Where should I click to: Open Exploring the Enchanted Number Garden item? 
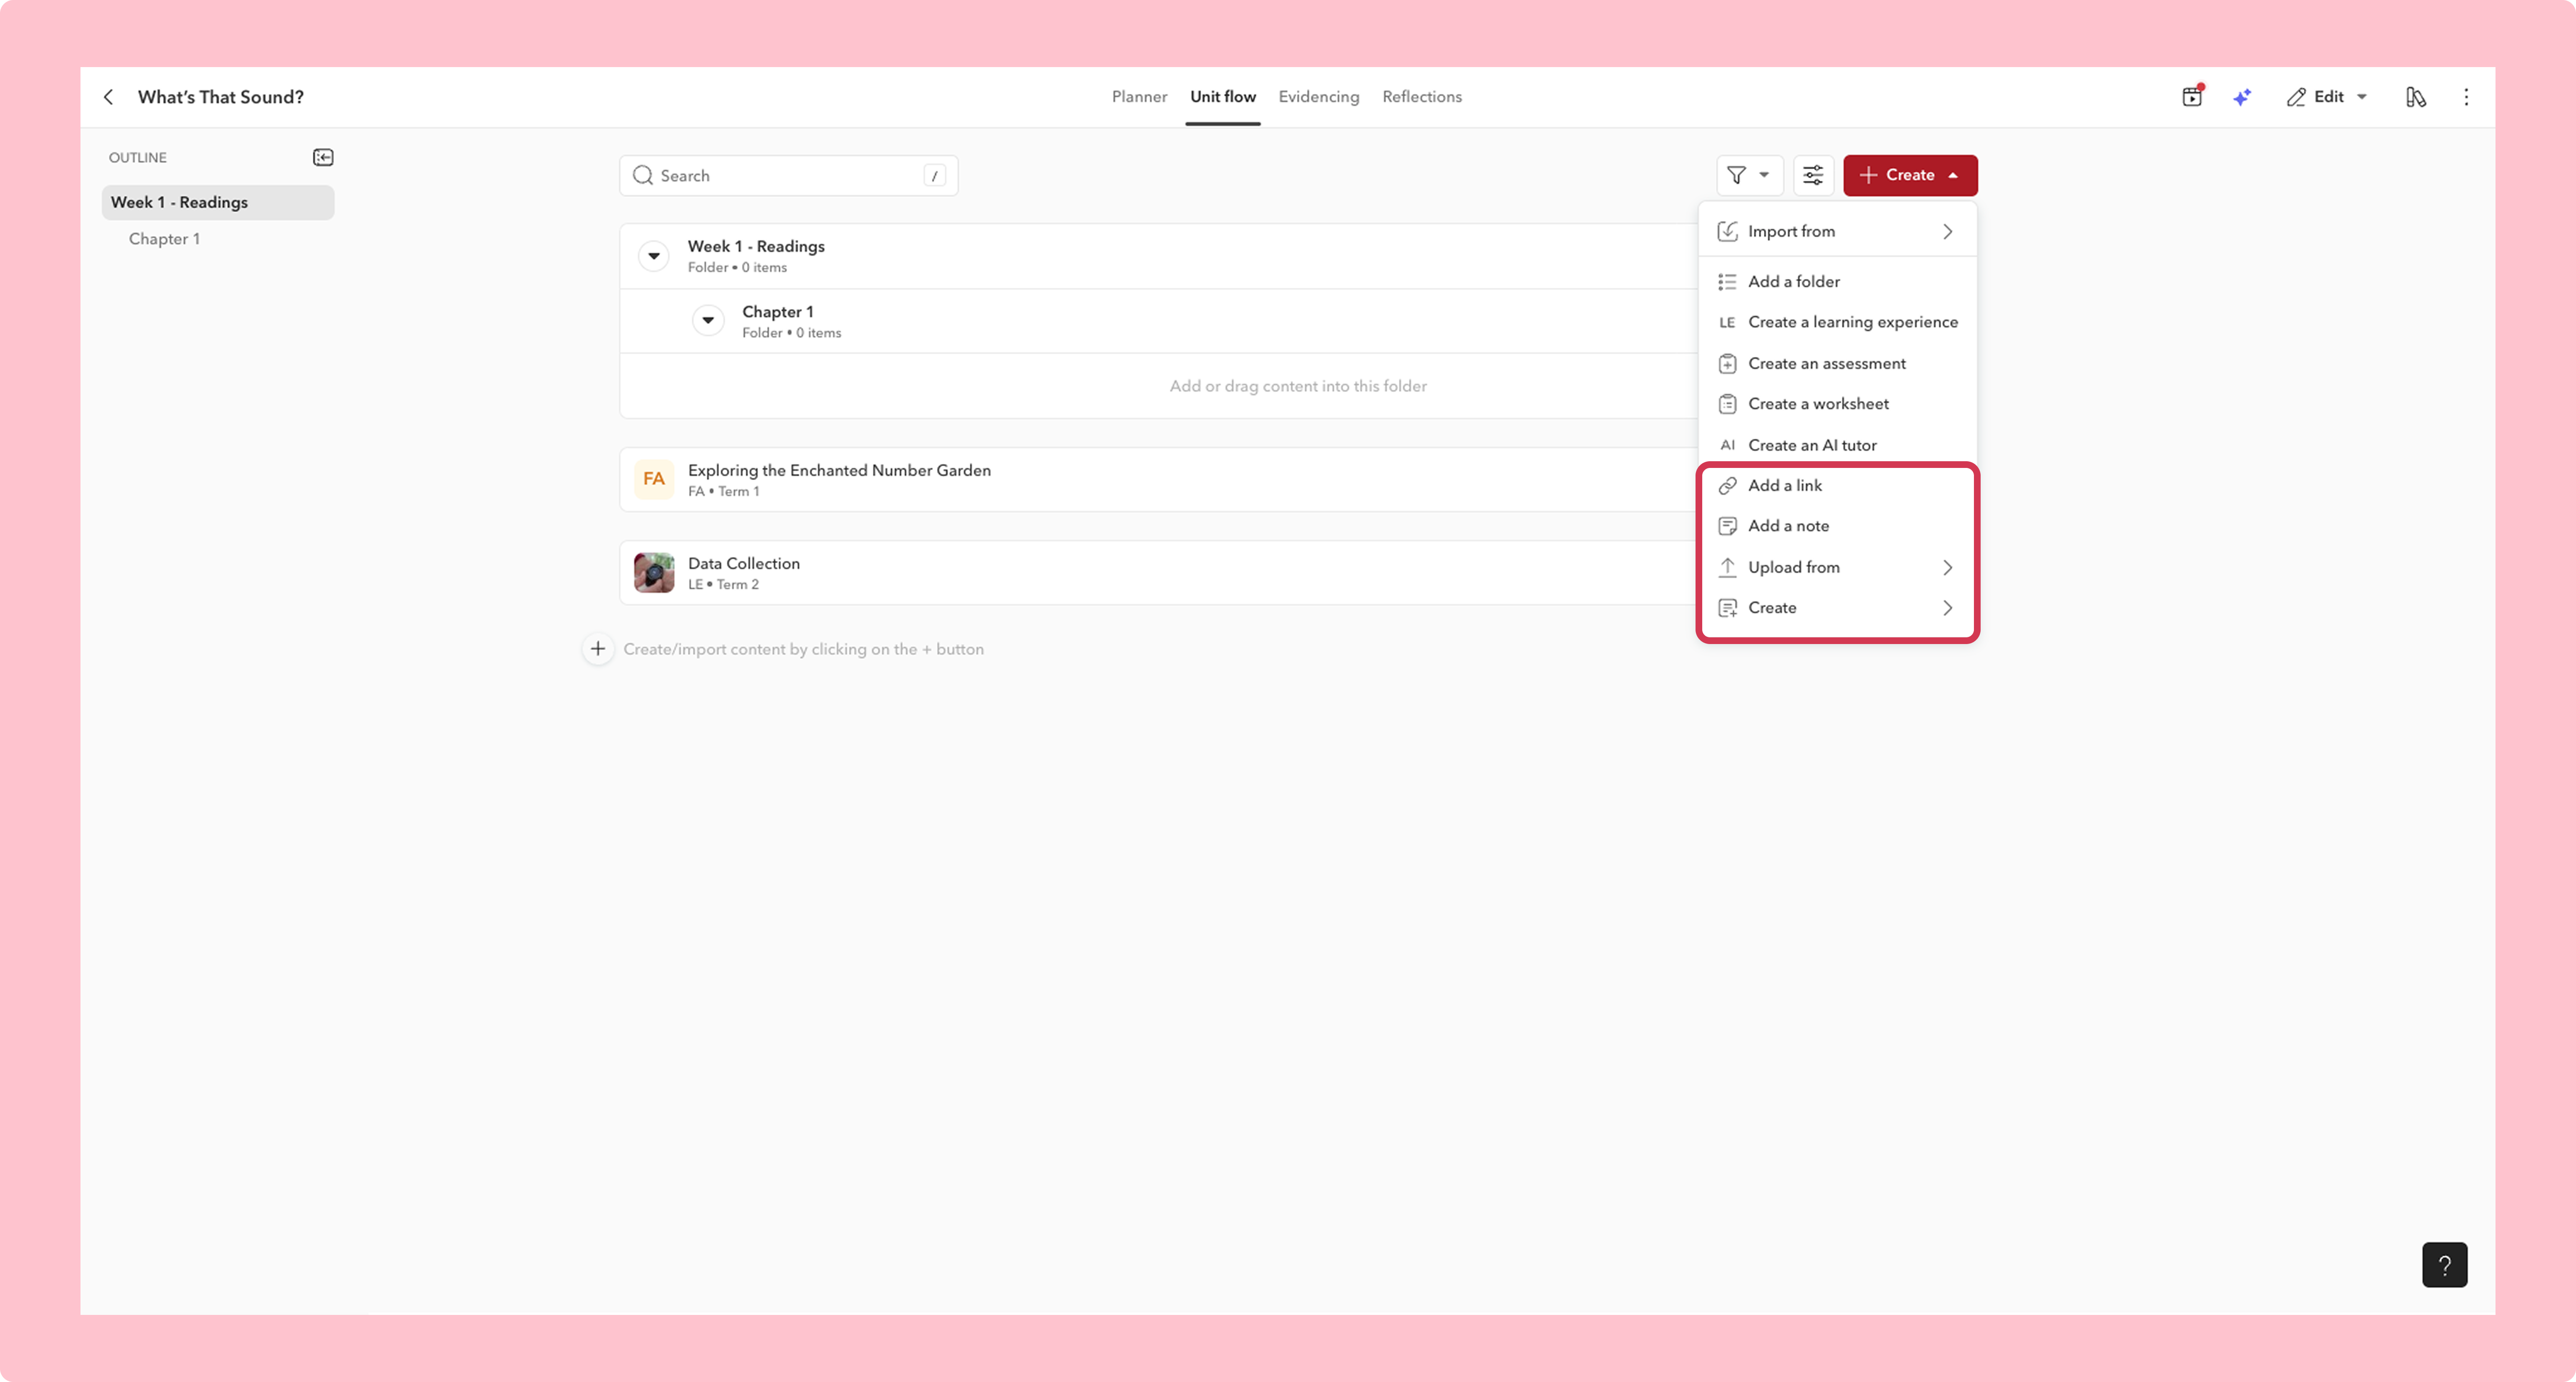point(839,470)
